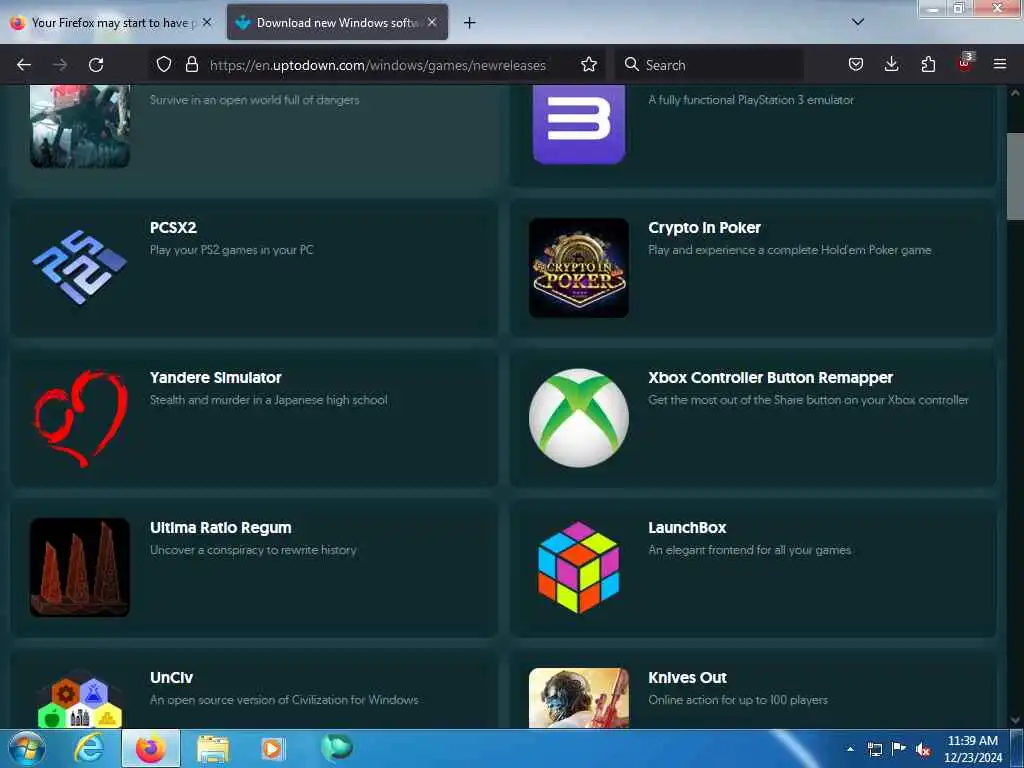1024x768 pixels.
Task: Open the Knives Out thumbnail
Action: pos(579,697)
